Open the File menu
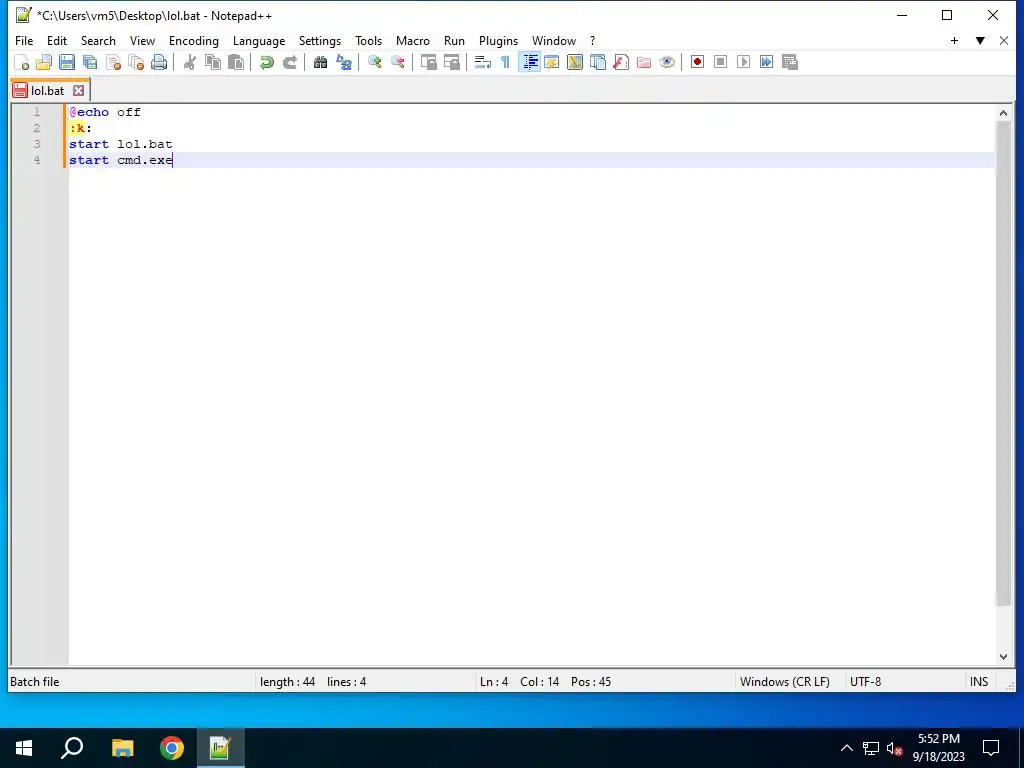This screenshot has width=1024, height=768. click(24, 40)
